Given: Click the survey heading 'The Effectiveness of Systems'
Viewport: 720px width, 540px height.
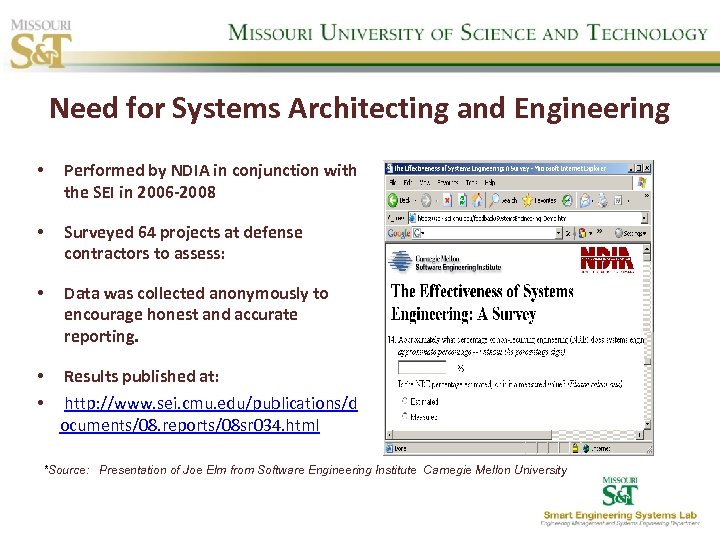Looking at the screenshot, I should click(x=482, y=291).
